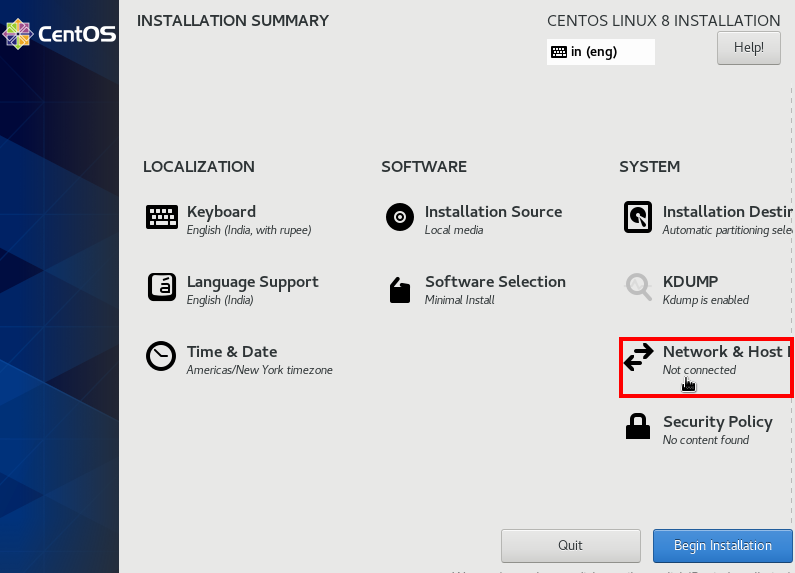Click 'Not connected' network status text
Image resolution: width=795 pixels, height=573 pixels.
coord(699,370)
